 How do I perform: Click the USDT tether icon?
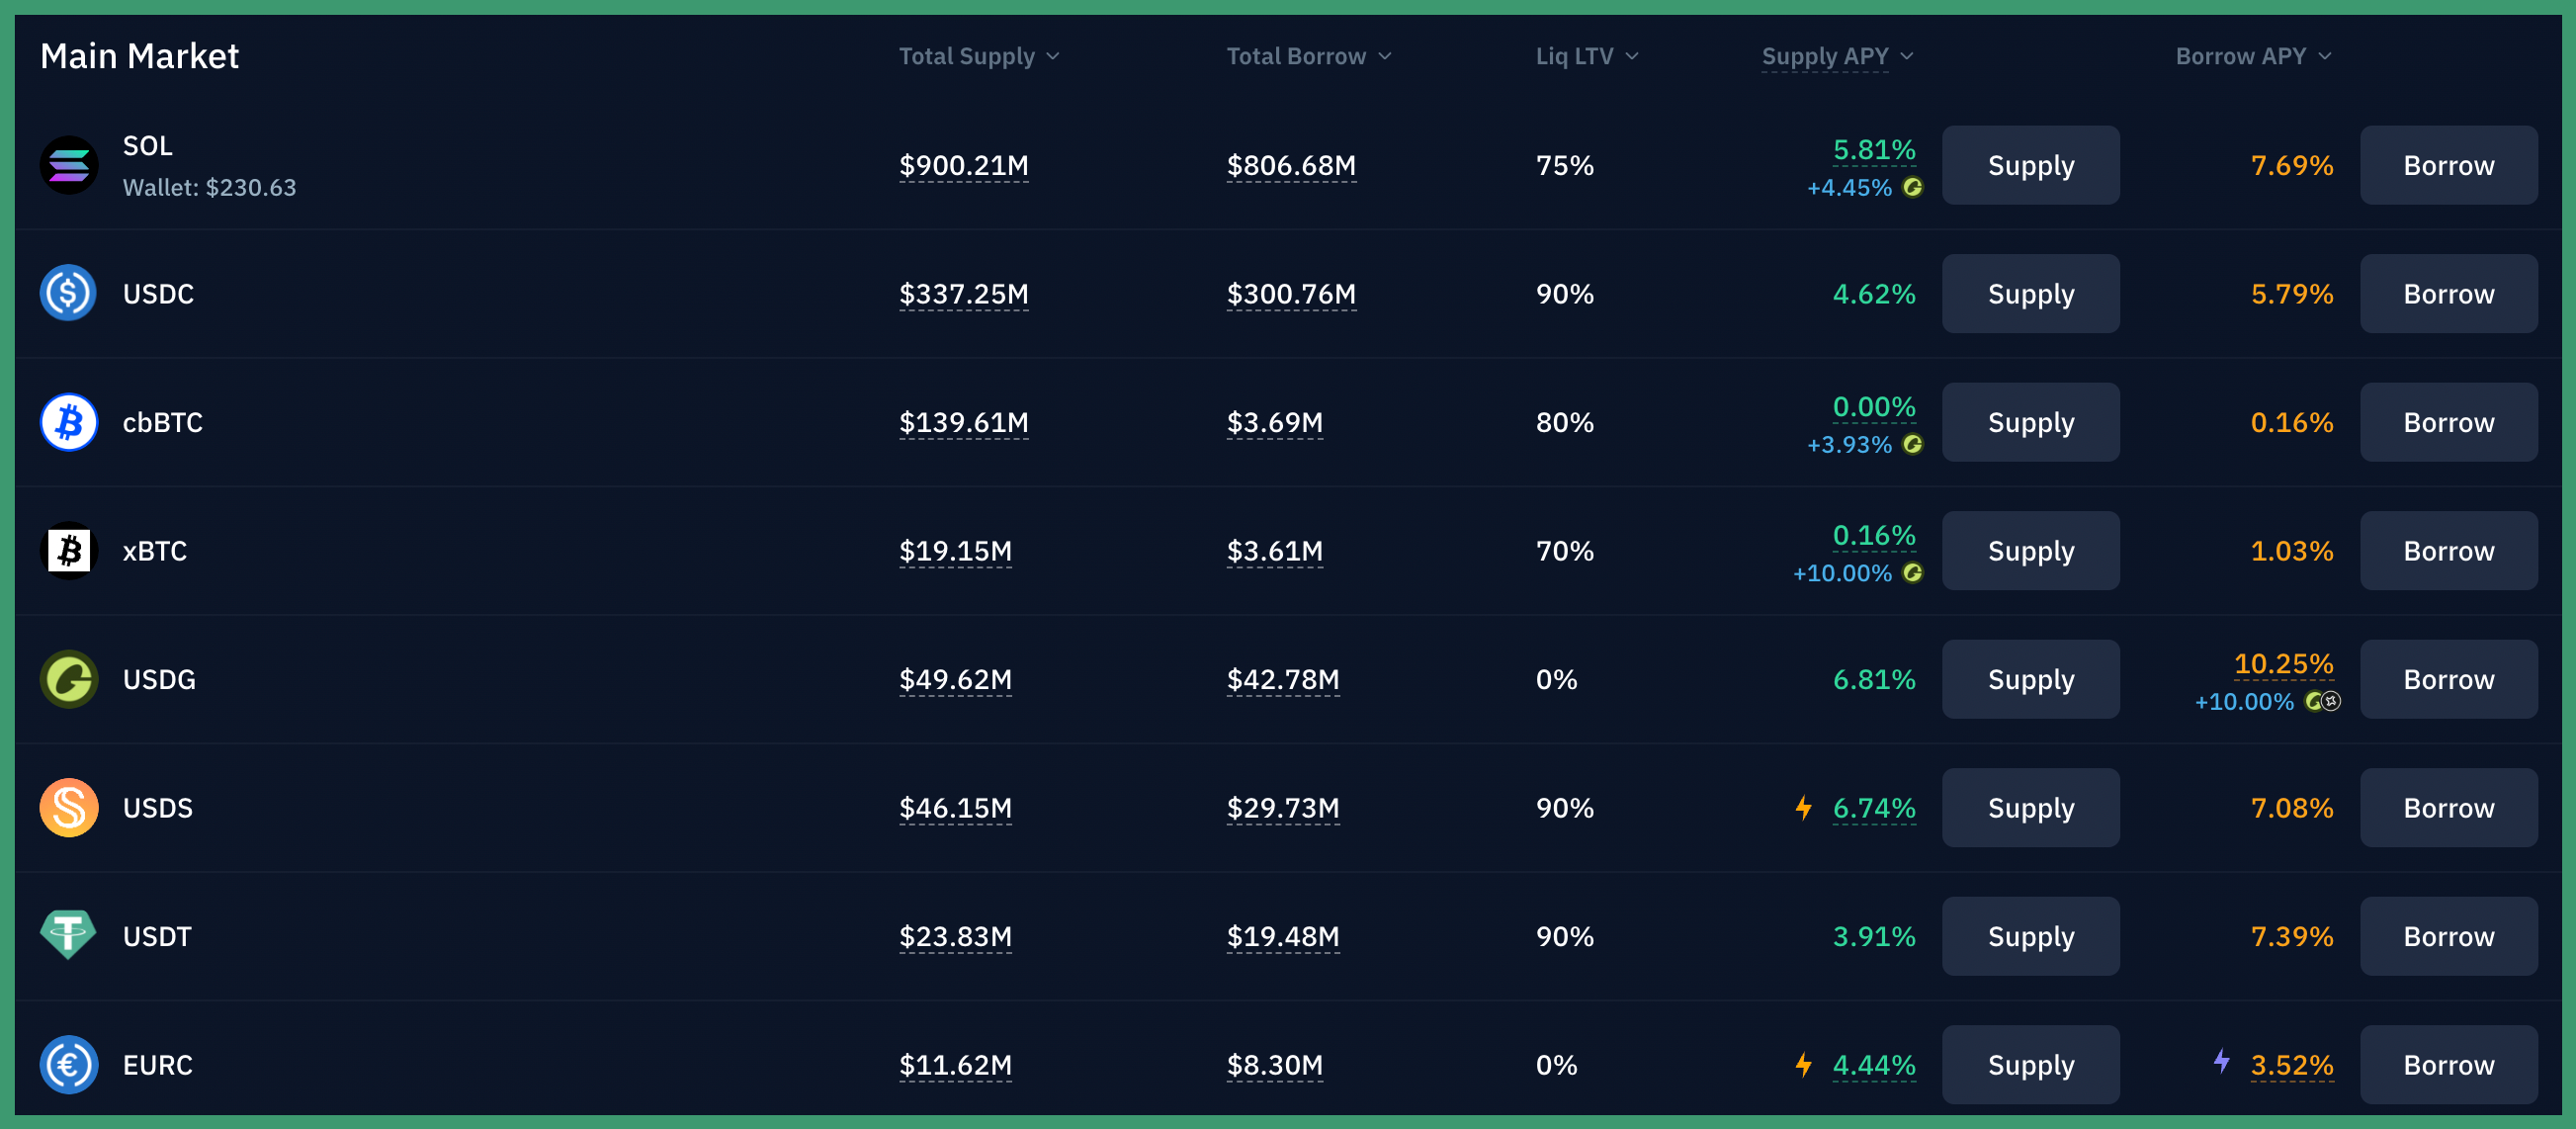(69, 935)
